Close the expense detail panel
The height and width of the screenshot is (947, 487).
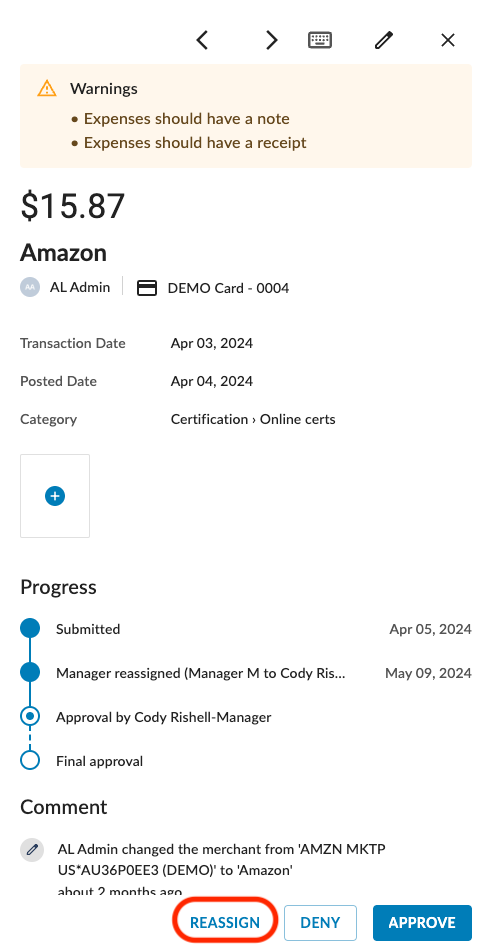tap(448, 40)
